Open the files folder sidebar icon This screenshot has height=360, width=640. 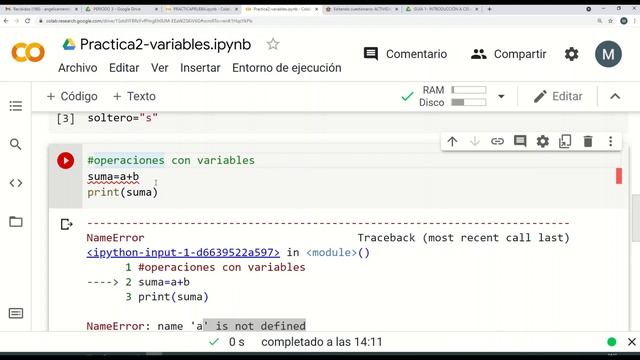(x=16, y=222)
